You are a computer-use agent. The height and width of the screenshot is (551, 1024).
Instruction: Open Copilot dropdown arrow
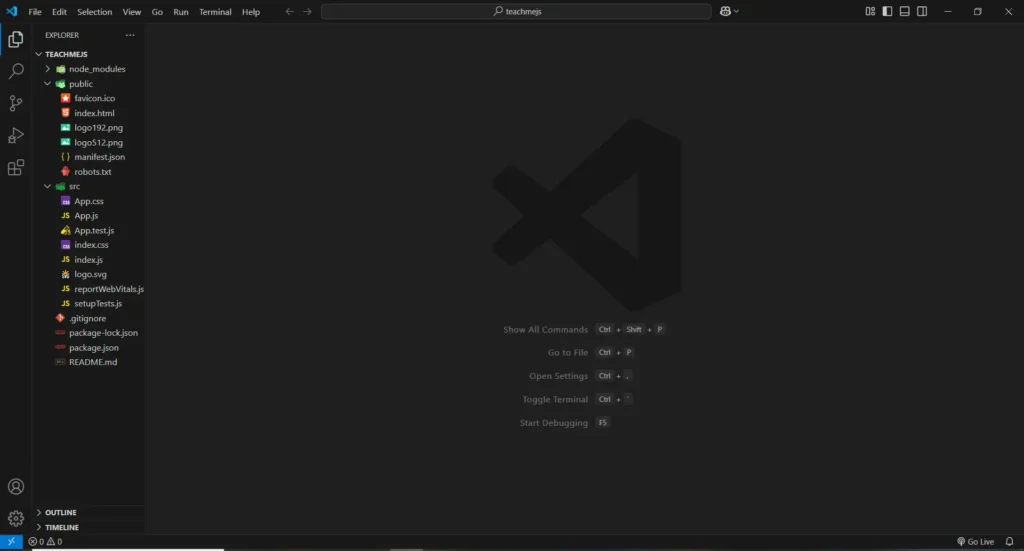(x=737, y=11)
